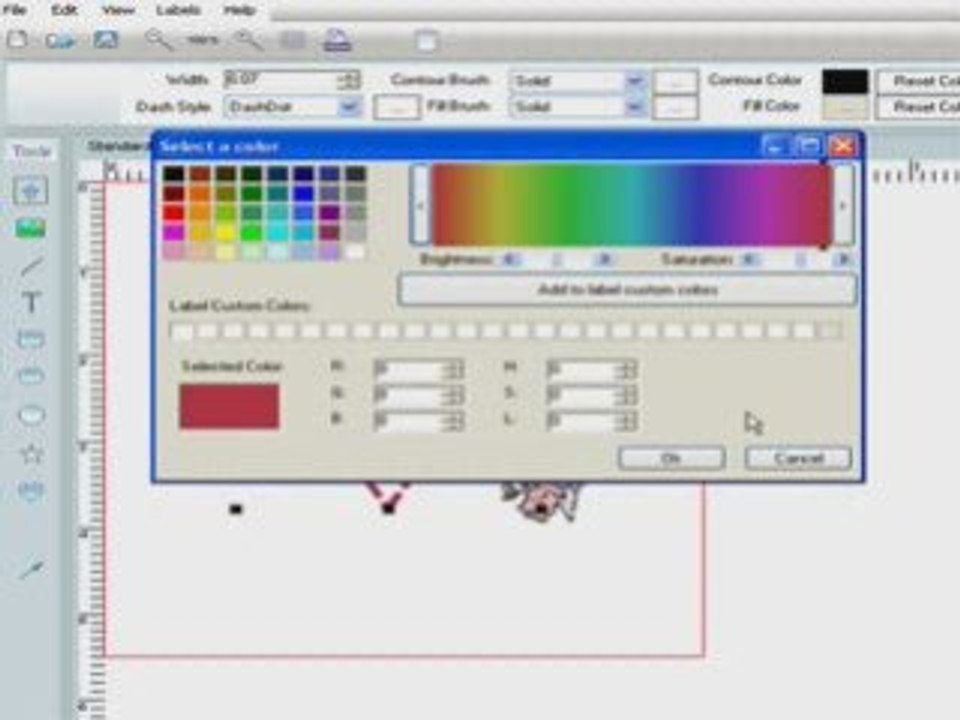Click the beige Fill Color swatch
The height and width of the screenshot is (720, 960).
tap(845, 107)
